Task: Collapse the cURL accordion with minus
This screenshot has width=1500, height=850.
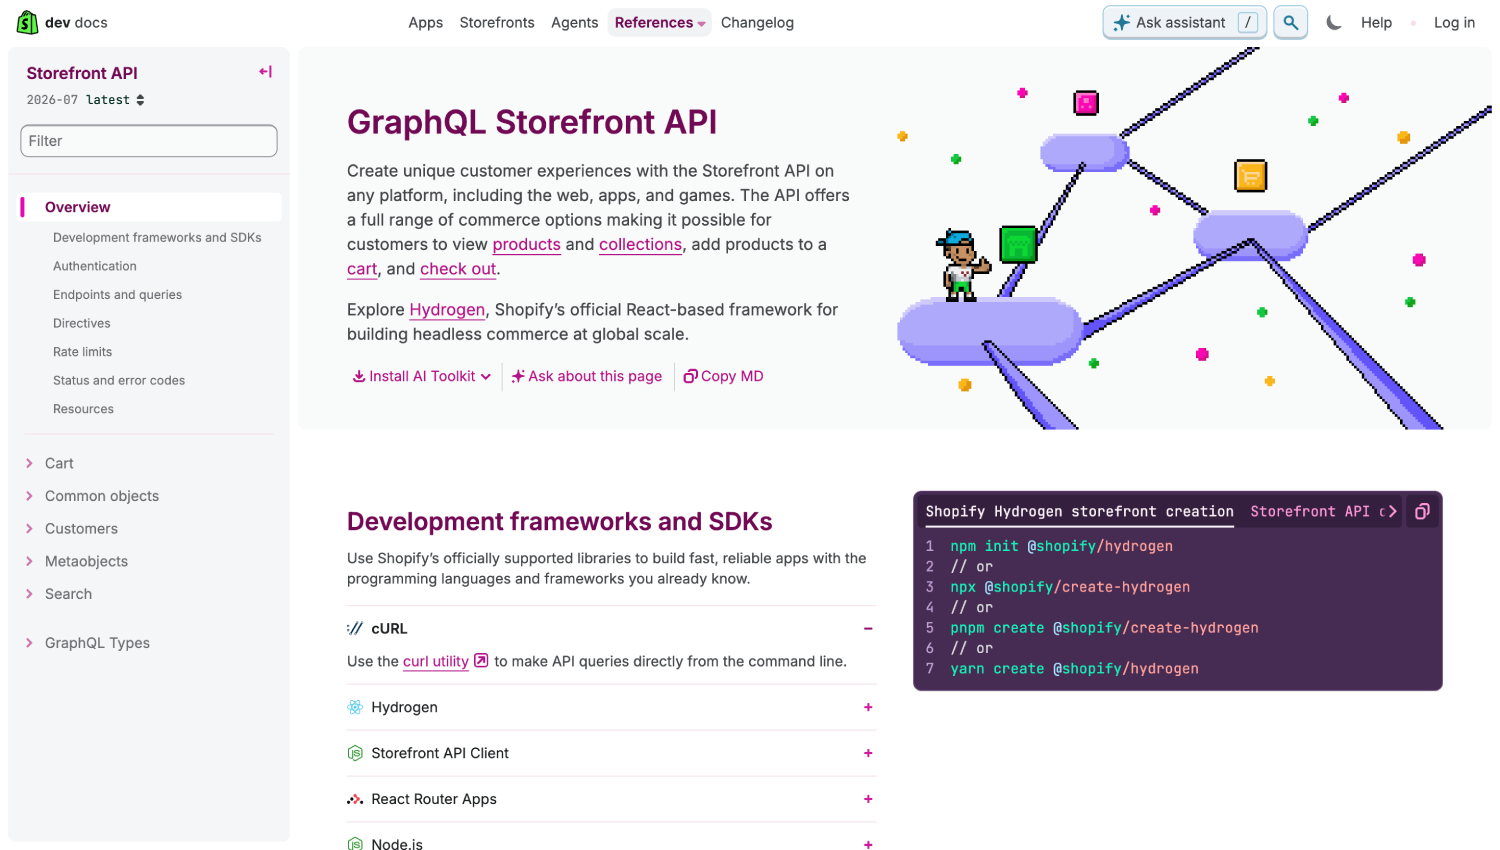Action: click(x=868, y=628)
